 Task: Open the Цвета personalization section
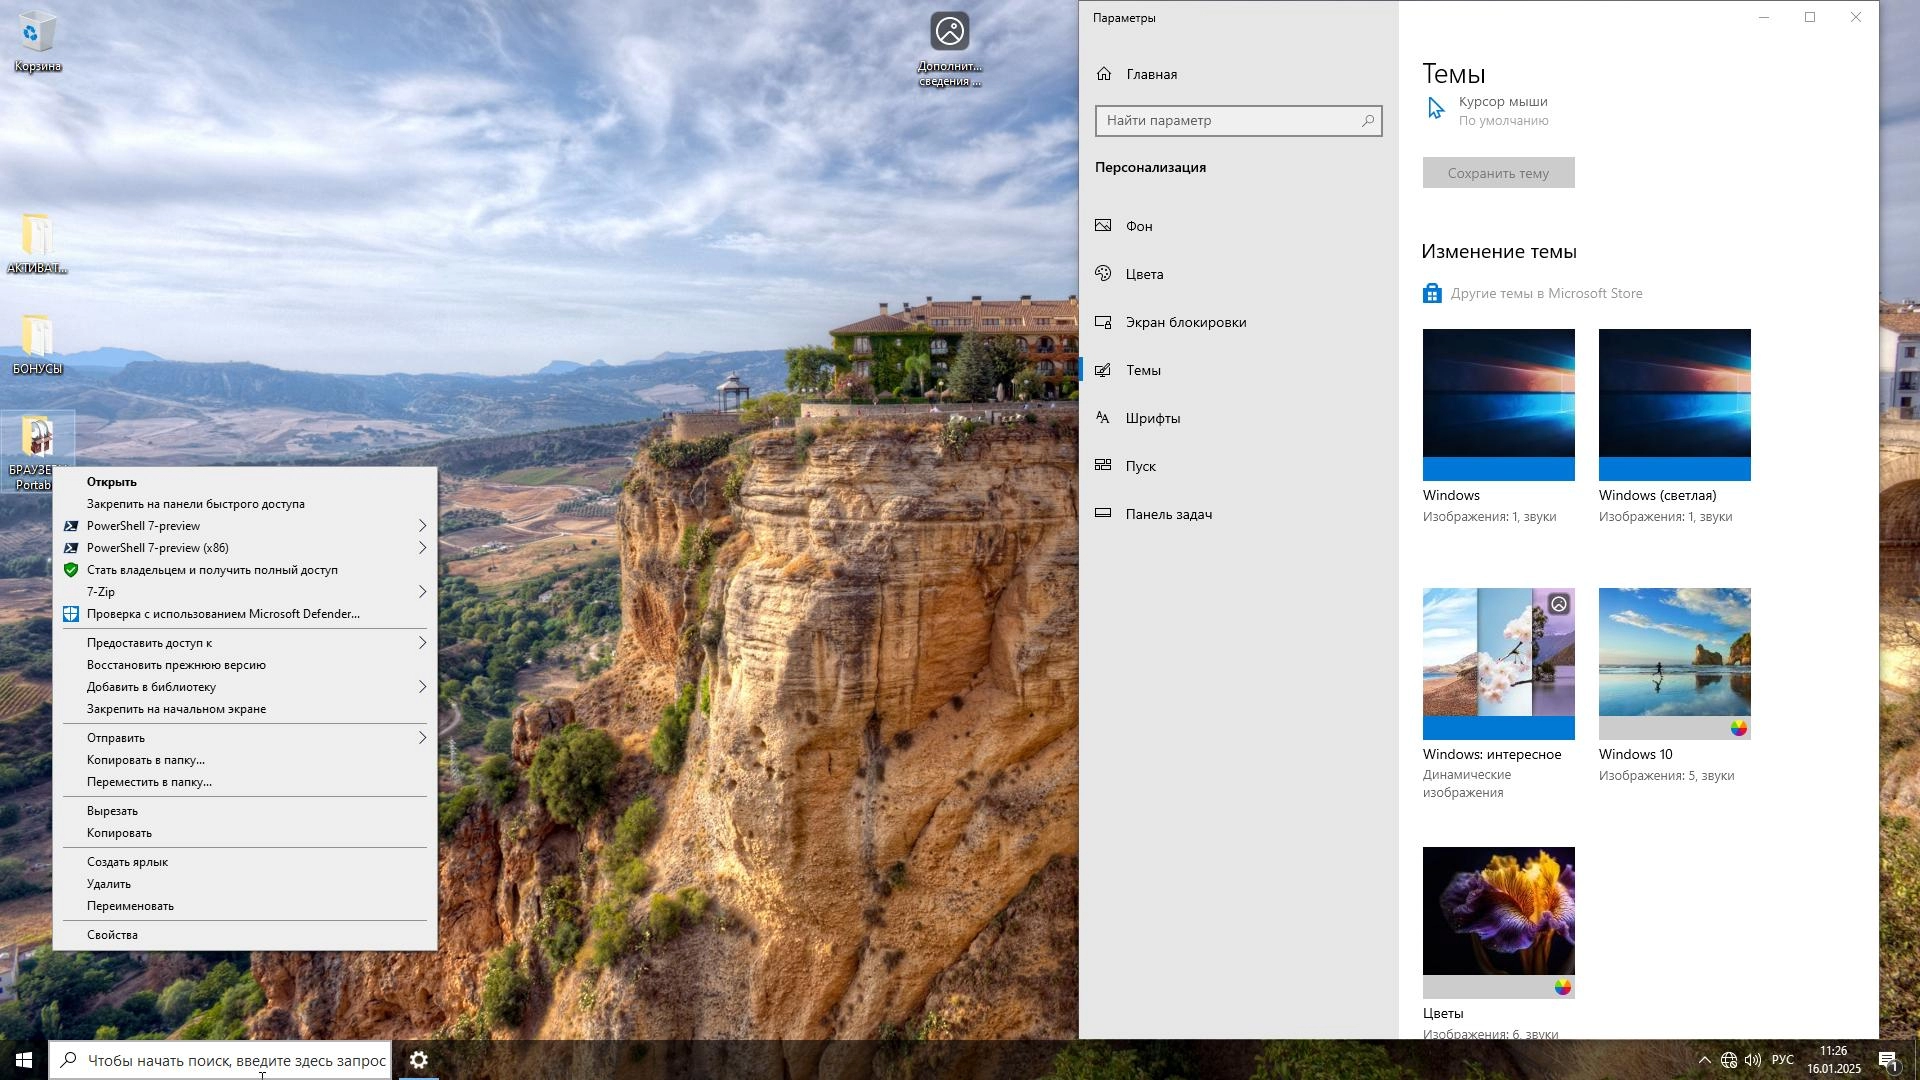tap(1144, 274)
